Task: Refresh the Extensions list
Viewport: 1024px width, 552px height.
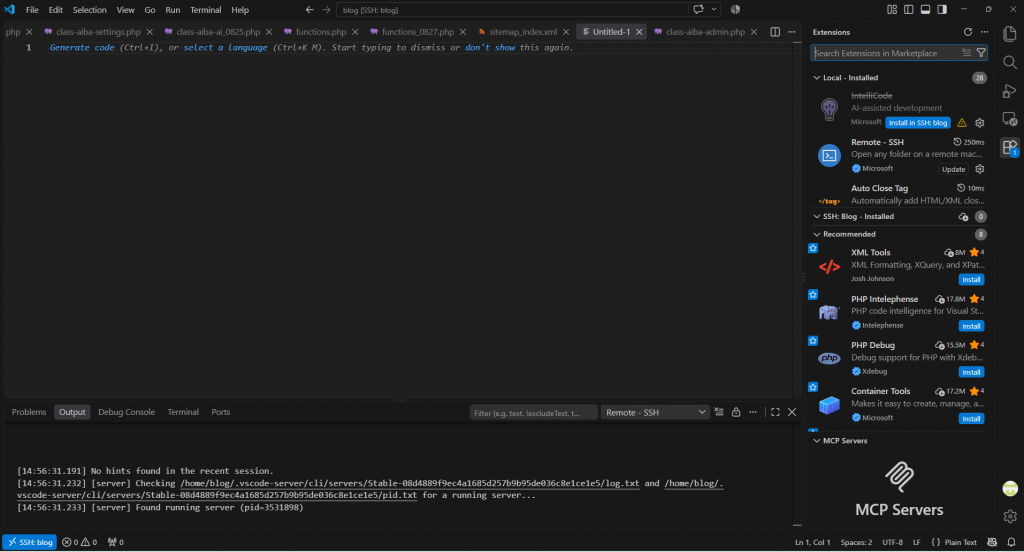Action: 968,32
